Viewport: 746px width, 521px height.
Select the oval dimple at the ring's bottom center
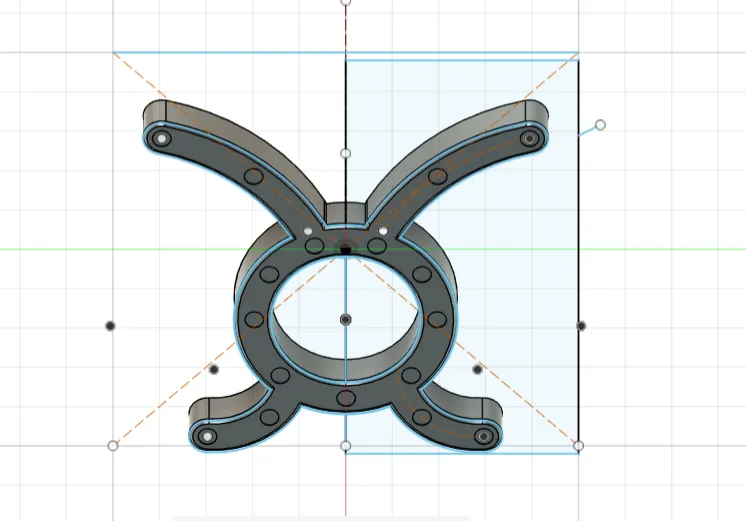(346, 398)
